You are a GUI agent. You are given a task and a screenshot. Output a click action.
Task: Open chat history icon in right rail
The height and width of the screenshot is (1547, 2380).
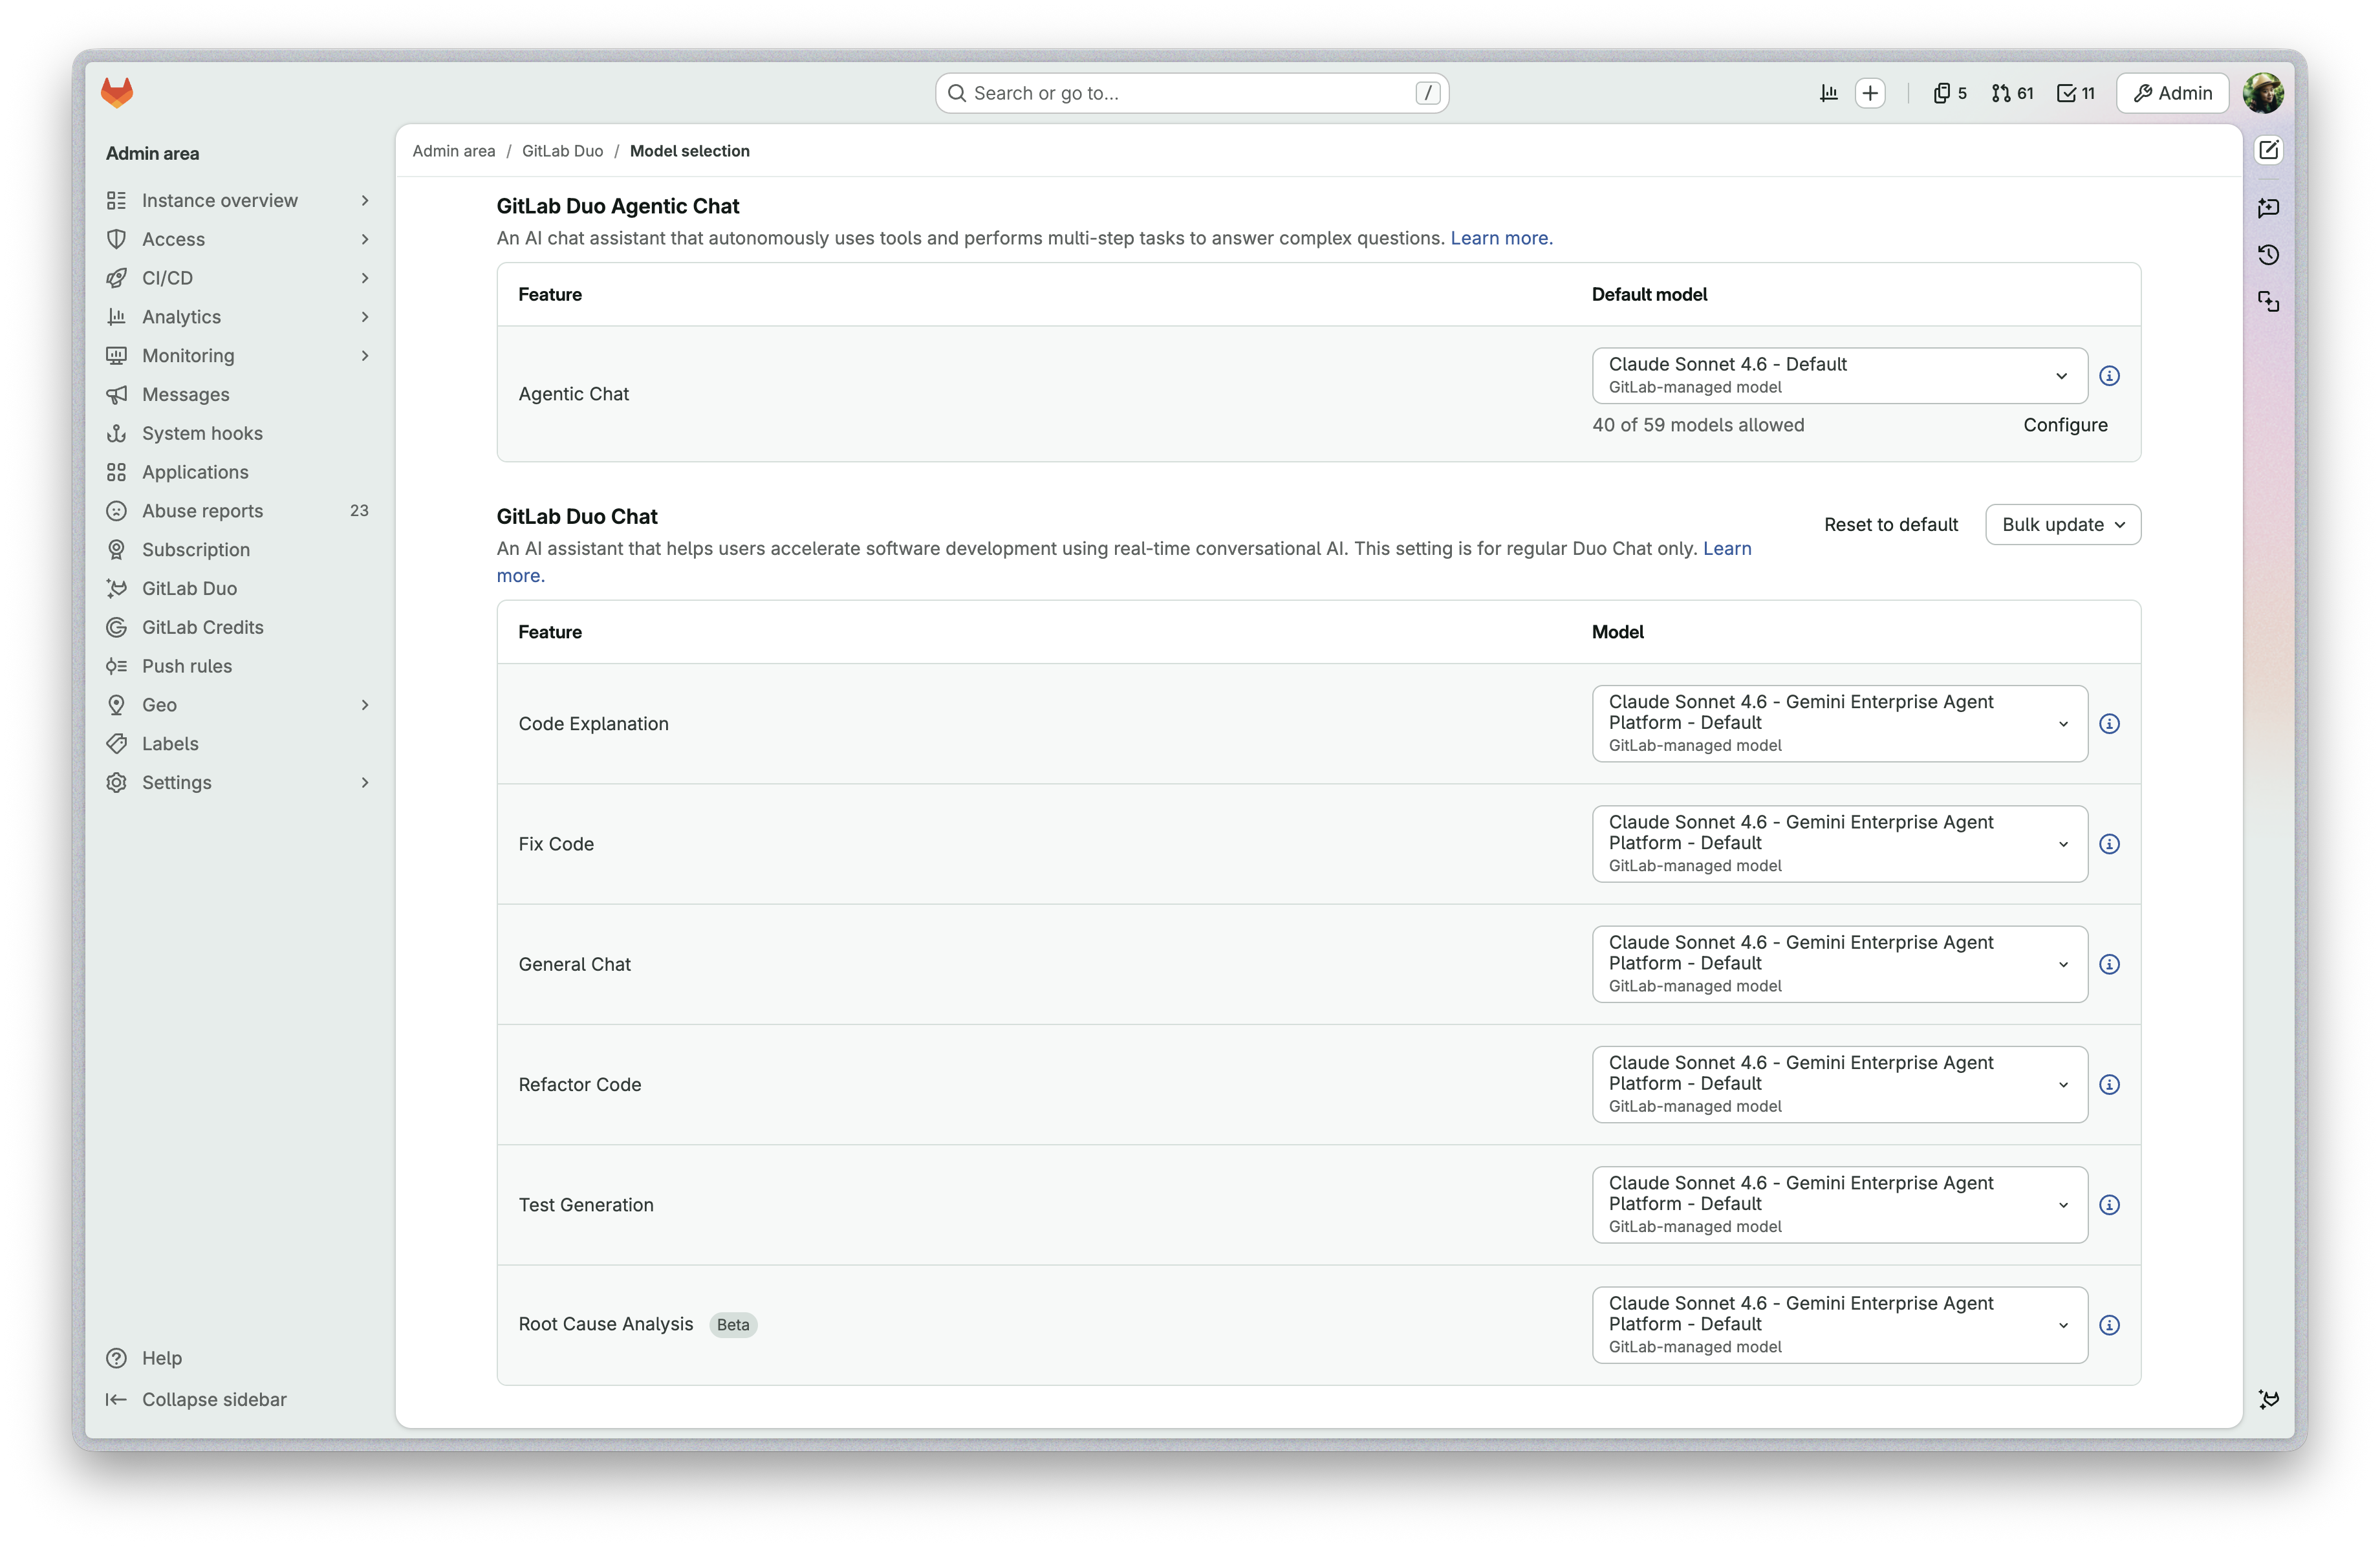pyautogui.click(x=2269, y=255)
